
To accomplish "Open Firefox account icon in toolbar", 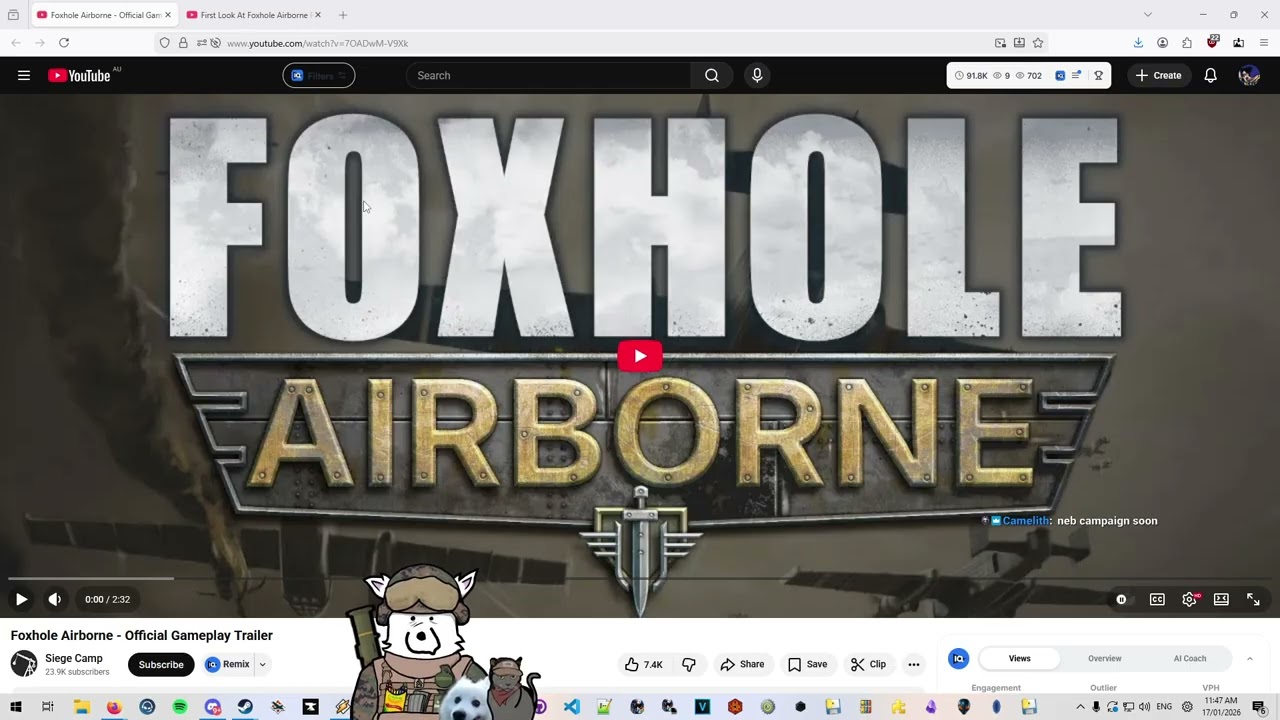I will click(x=1163, y=43).
